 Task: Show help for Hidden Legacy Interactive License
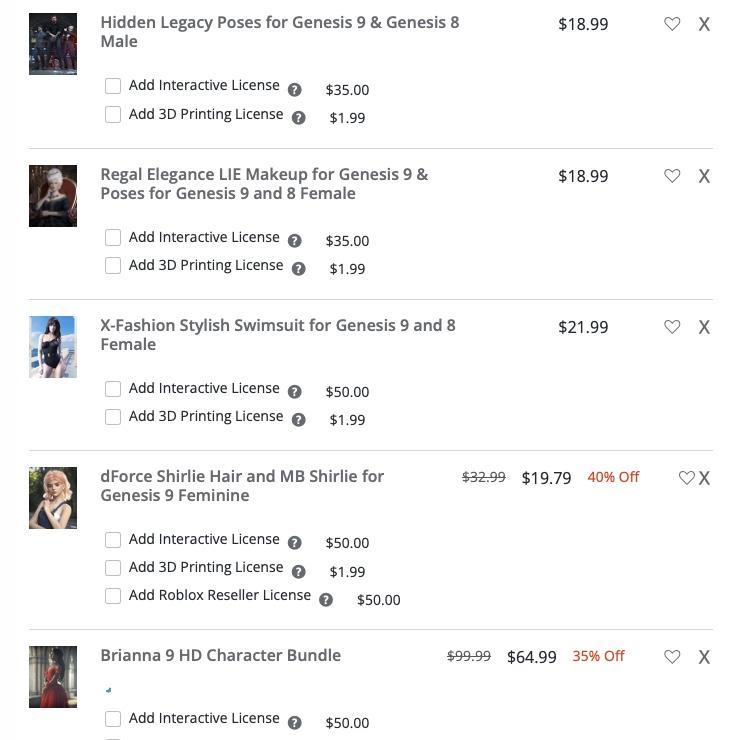294,89
